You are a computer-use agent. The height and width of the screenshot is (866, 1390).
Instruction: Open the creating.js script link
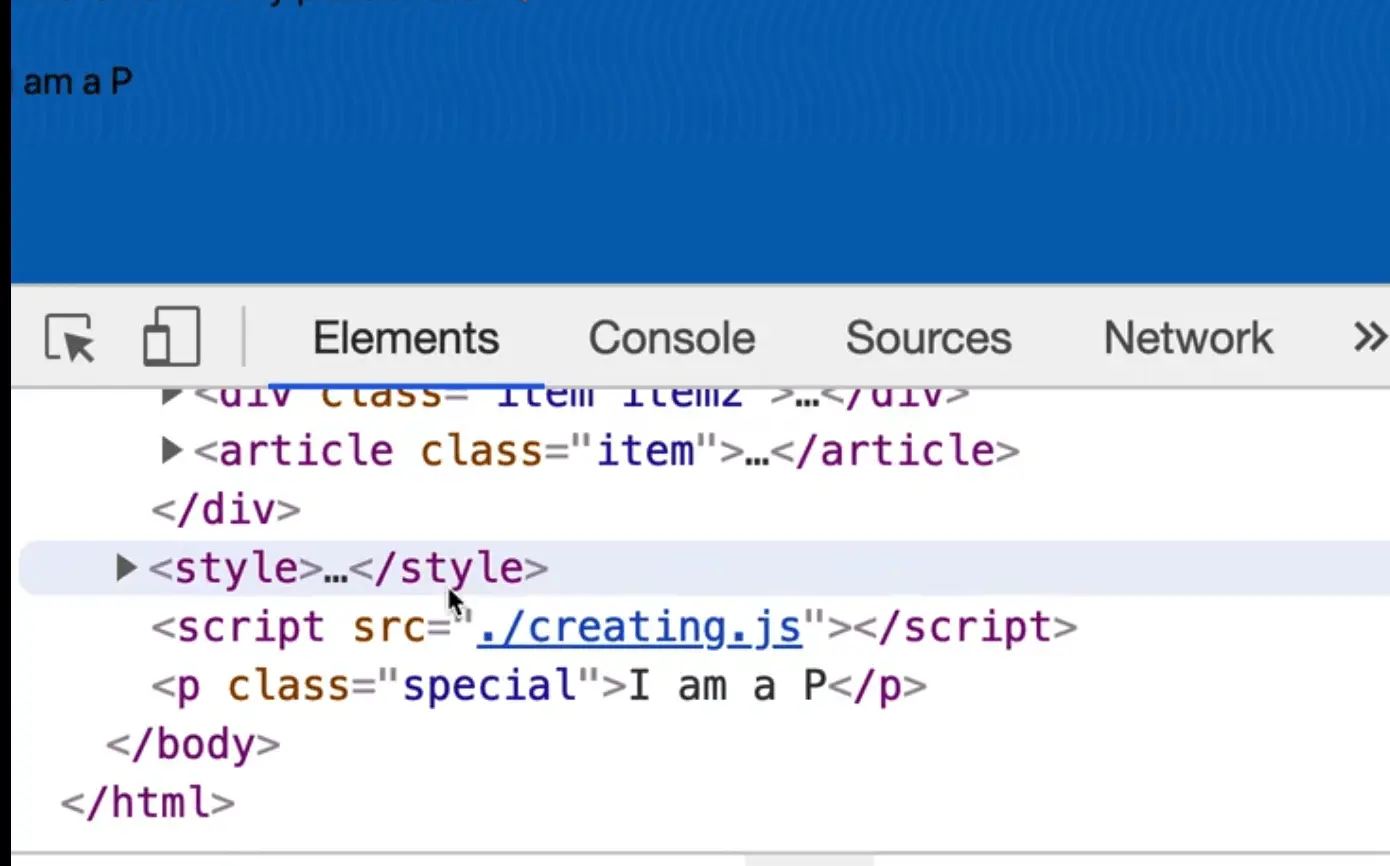[x=637, y=627]
